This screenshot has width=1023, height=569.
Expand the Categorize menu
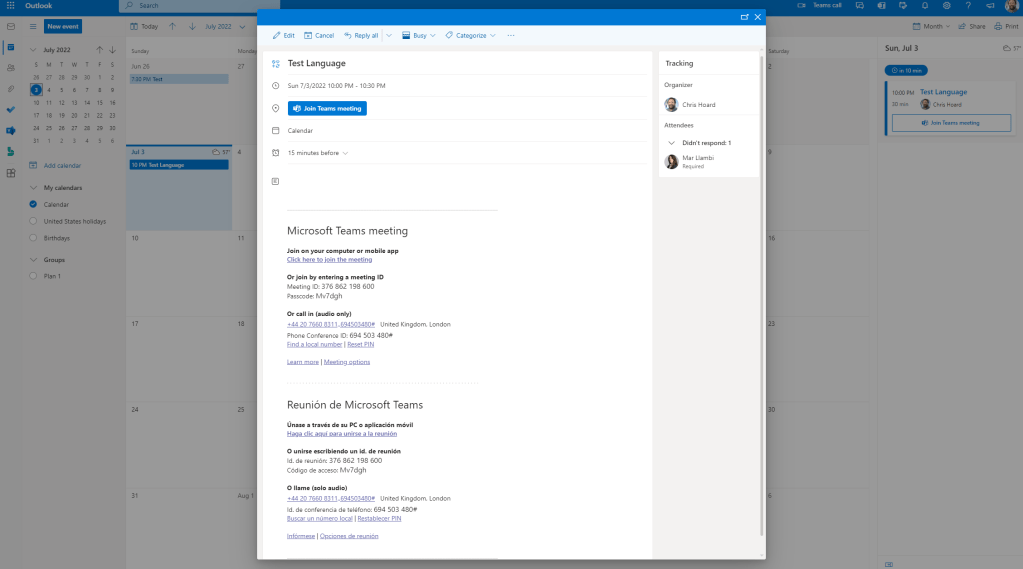[470, 35]
